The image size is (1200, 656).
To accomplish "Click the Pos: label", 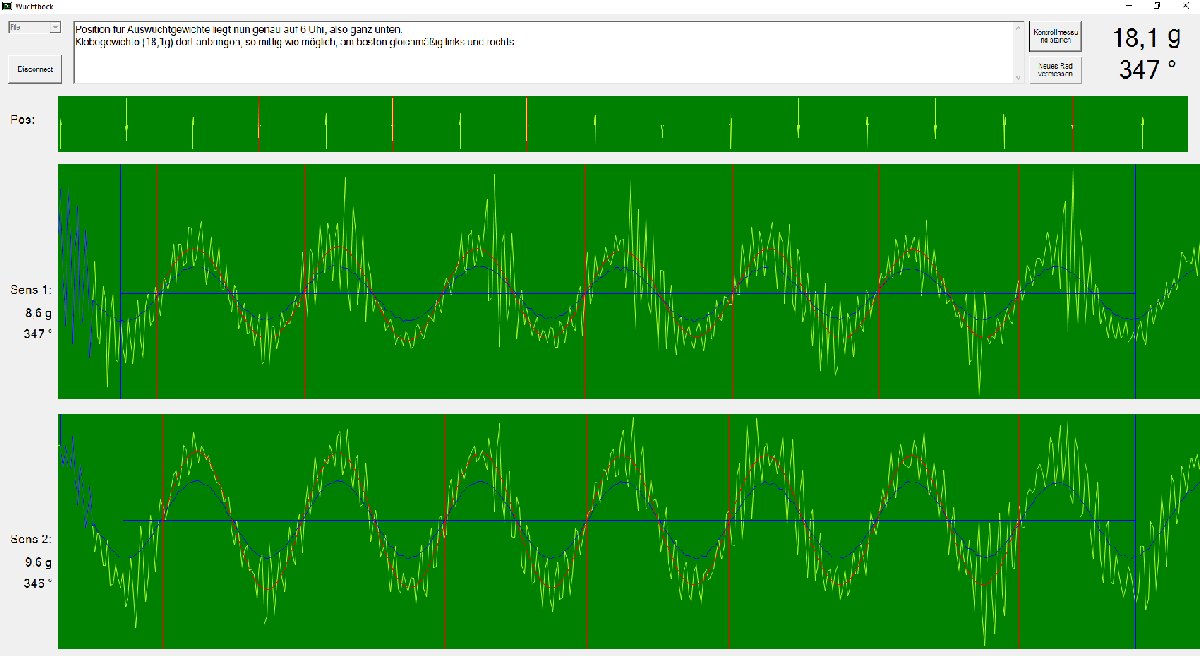I will pyautogui.click(x=23, y=120).
